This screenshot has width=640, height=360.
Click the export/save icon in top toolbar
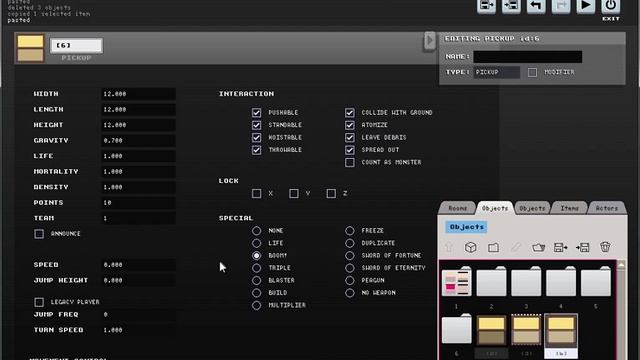click(x=486, y=6)
